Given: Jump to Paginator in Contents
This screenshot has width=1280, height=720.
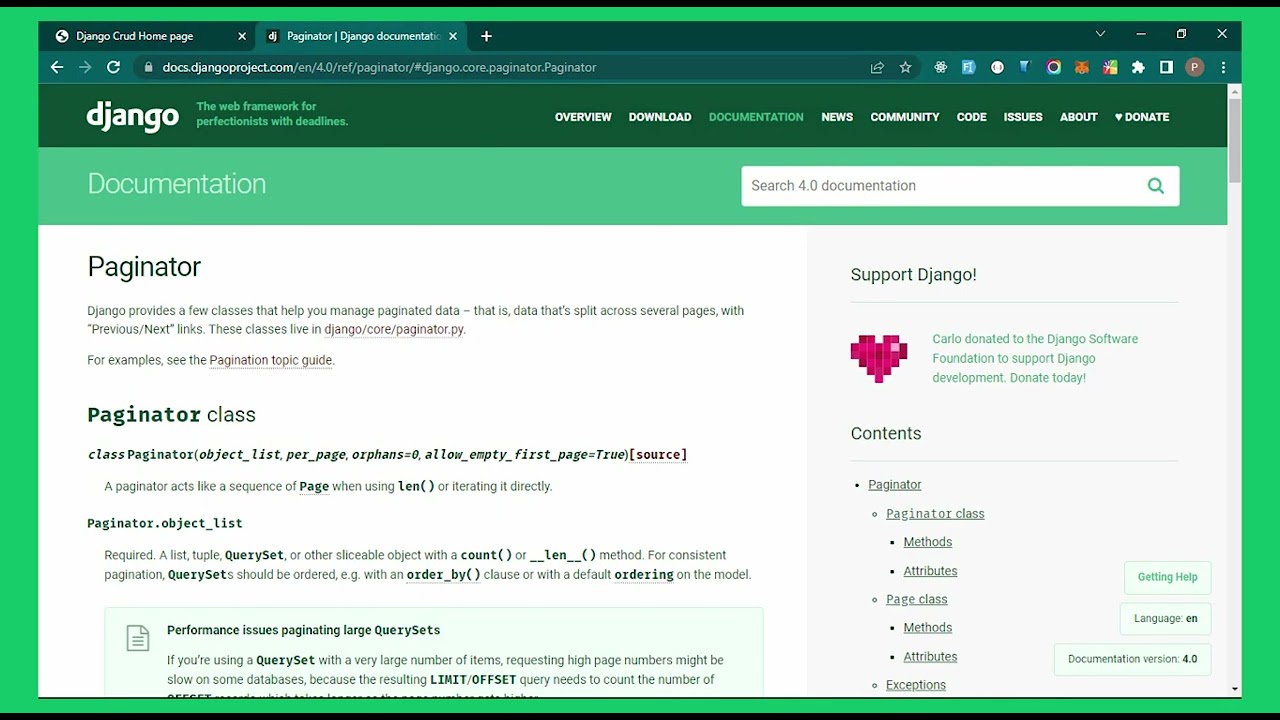Looking at the screenshot, I should 895,485.
